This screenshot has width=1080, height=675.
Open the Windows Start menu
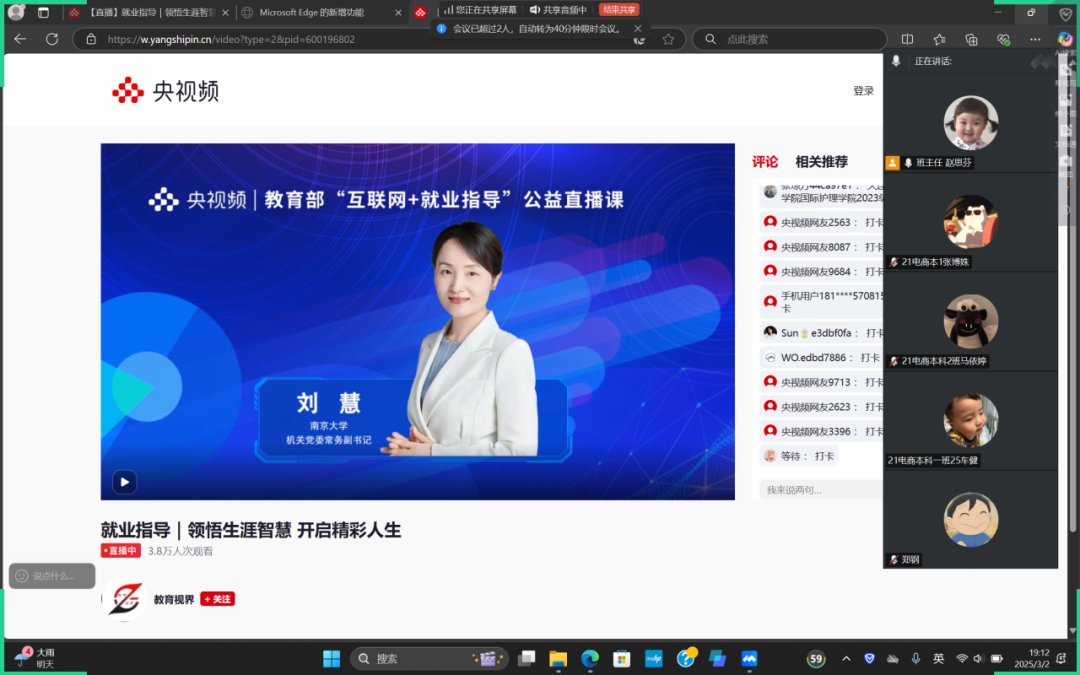coord(331,658)
